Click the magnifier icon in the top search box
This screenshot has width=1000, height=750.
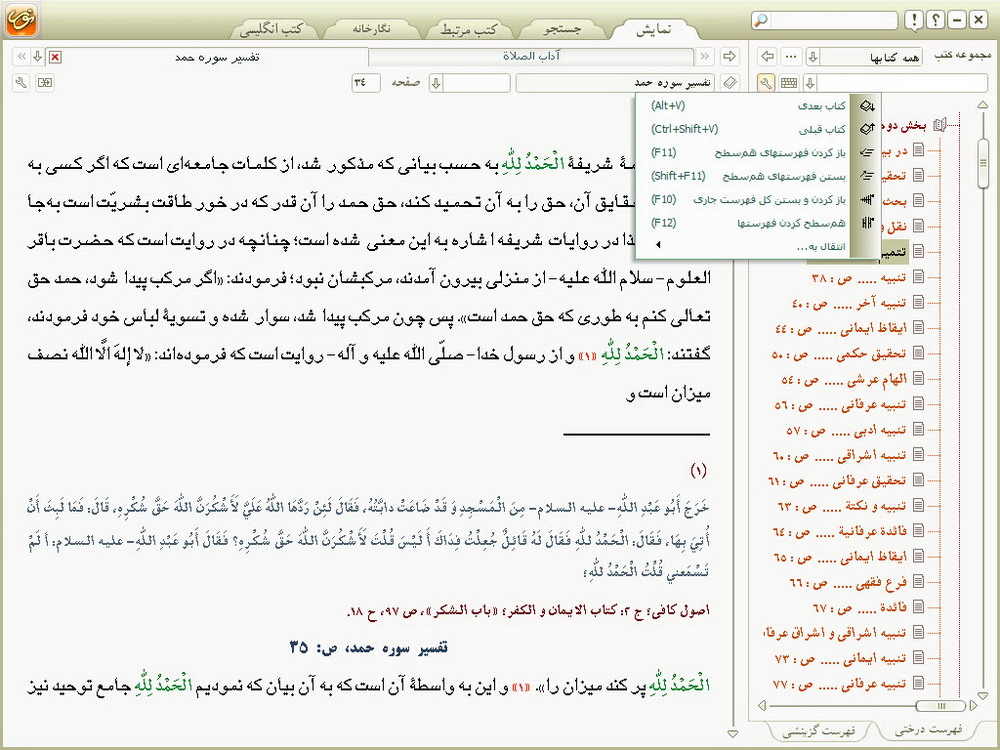tap(761, 20)
